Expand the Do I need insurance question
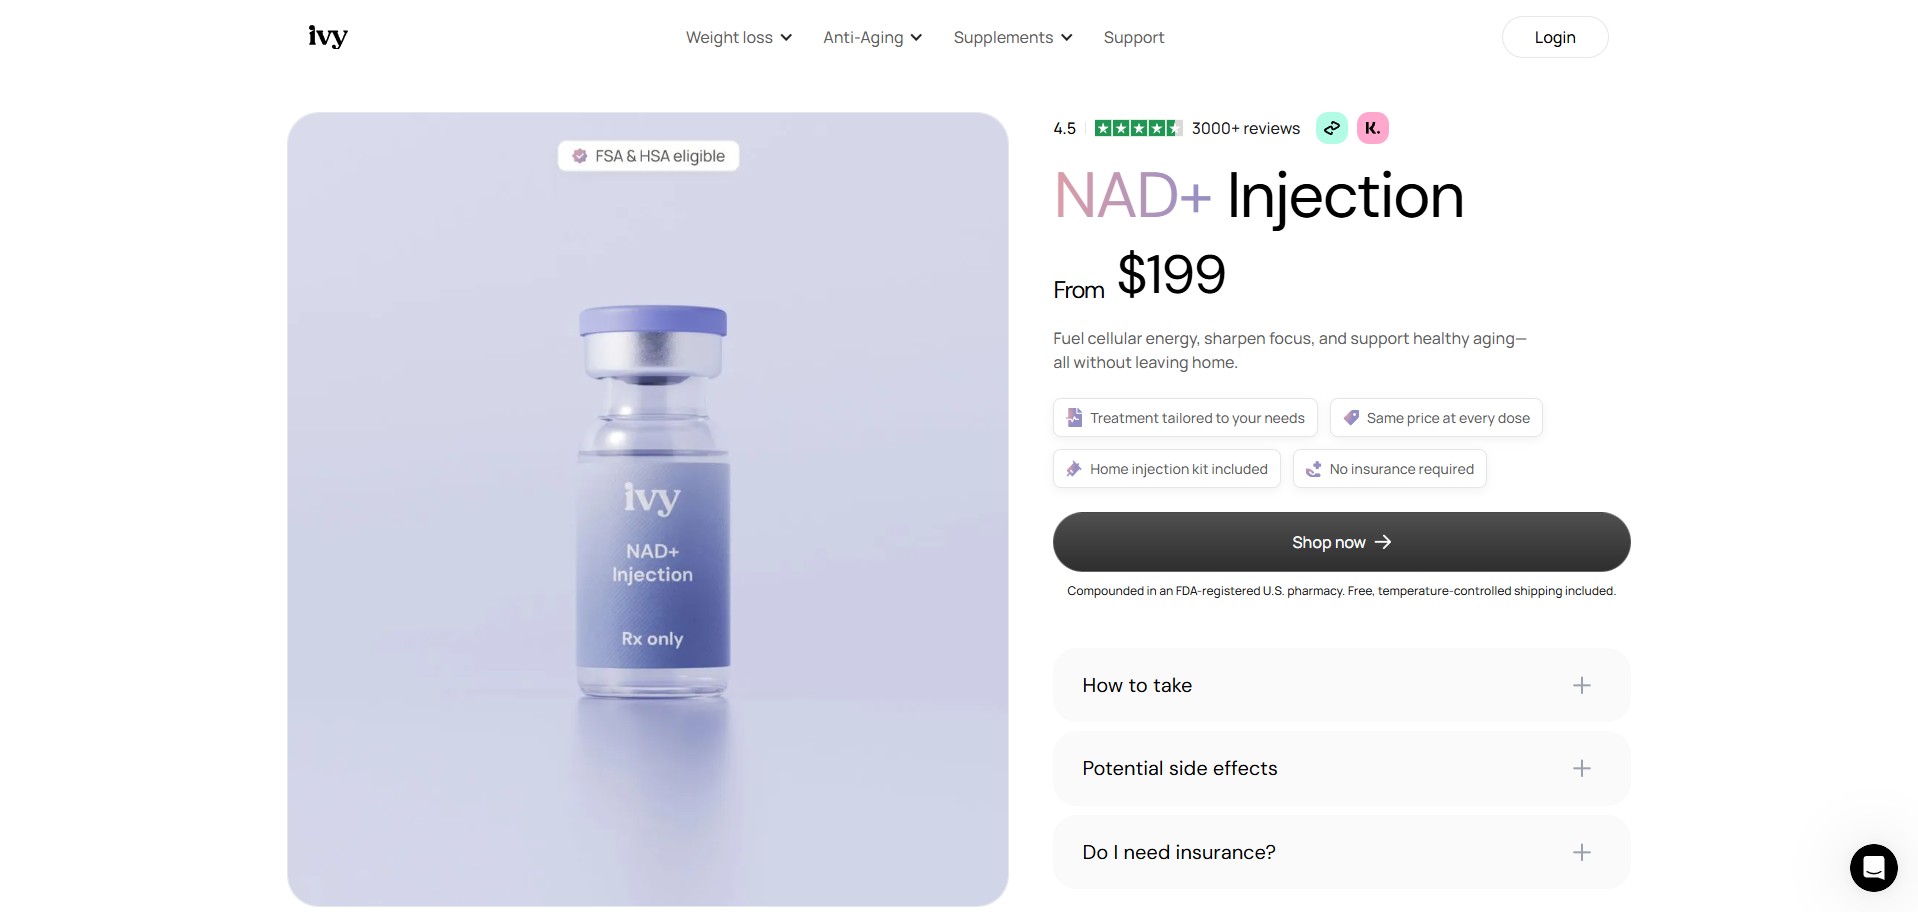 1341,852
